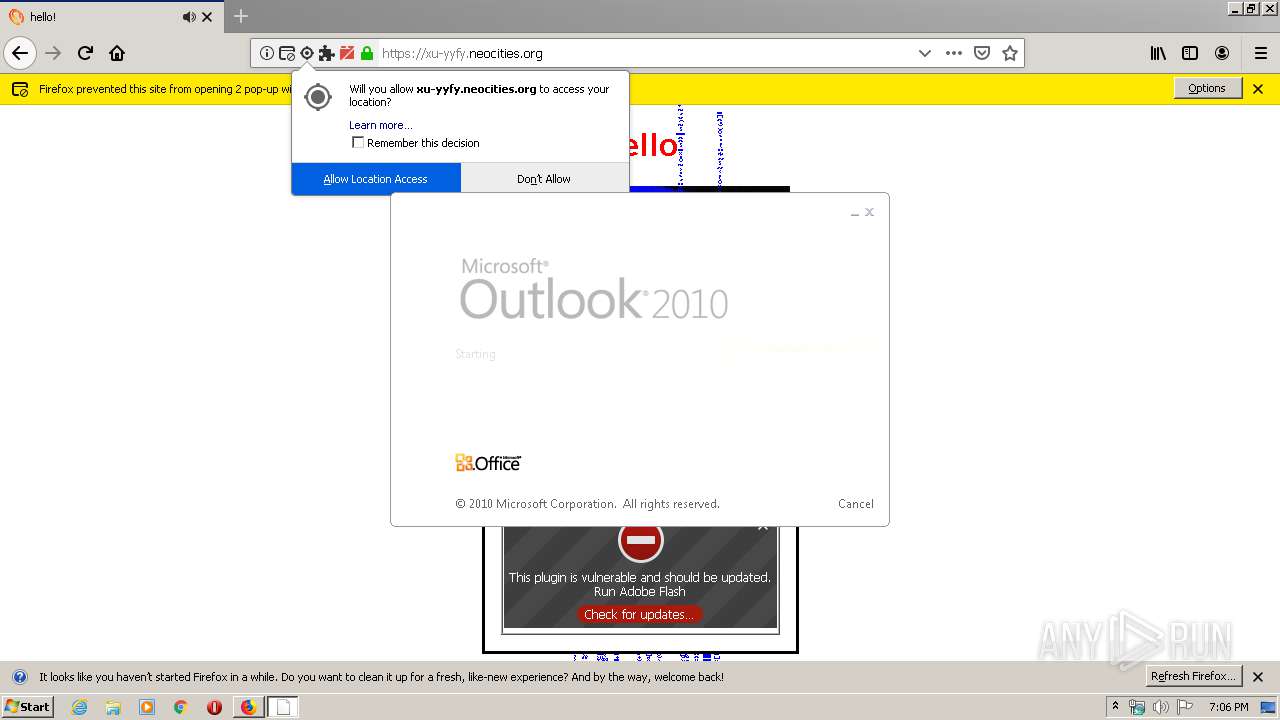Click the plugin puzzle-piece icon
1280x720 pixels.
click(x=327, y=53)
